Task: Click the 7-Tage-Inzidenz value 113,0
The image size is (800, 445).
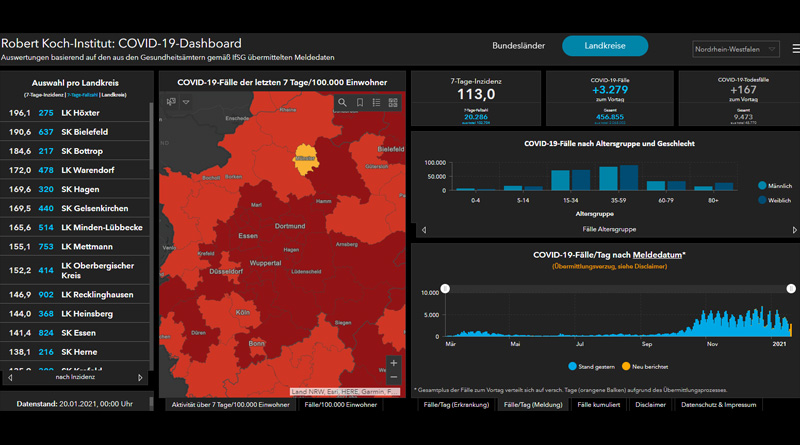Action: pyautogui.click(x=476, y=94)
